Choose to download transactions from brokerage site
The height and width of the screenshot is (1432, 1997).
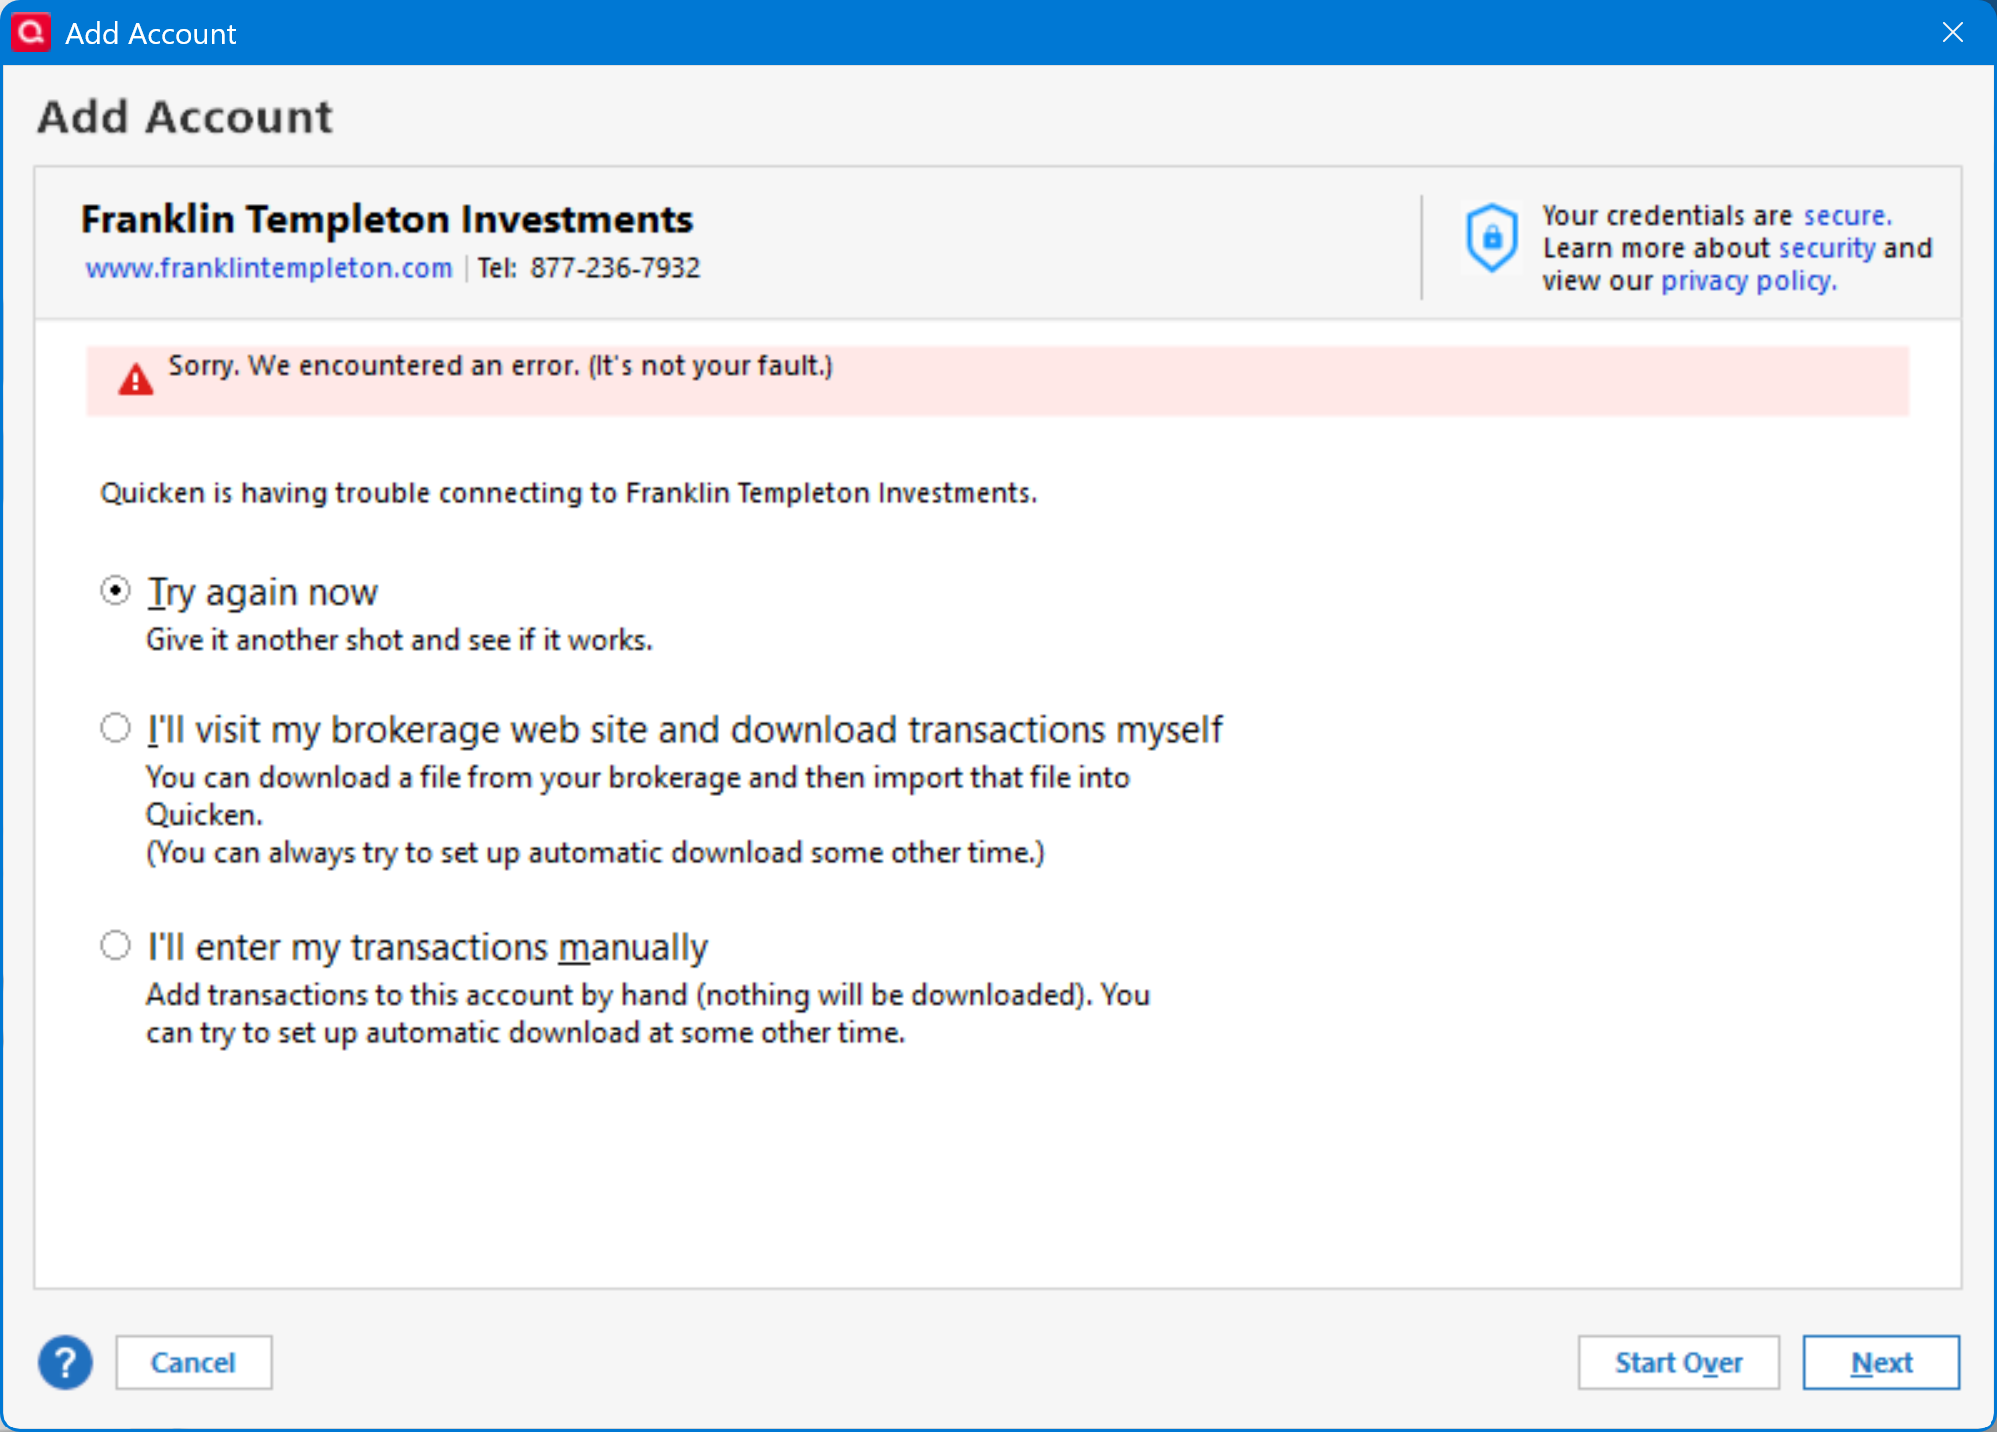pyautogui.click(x=115, y=728)
